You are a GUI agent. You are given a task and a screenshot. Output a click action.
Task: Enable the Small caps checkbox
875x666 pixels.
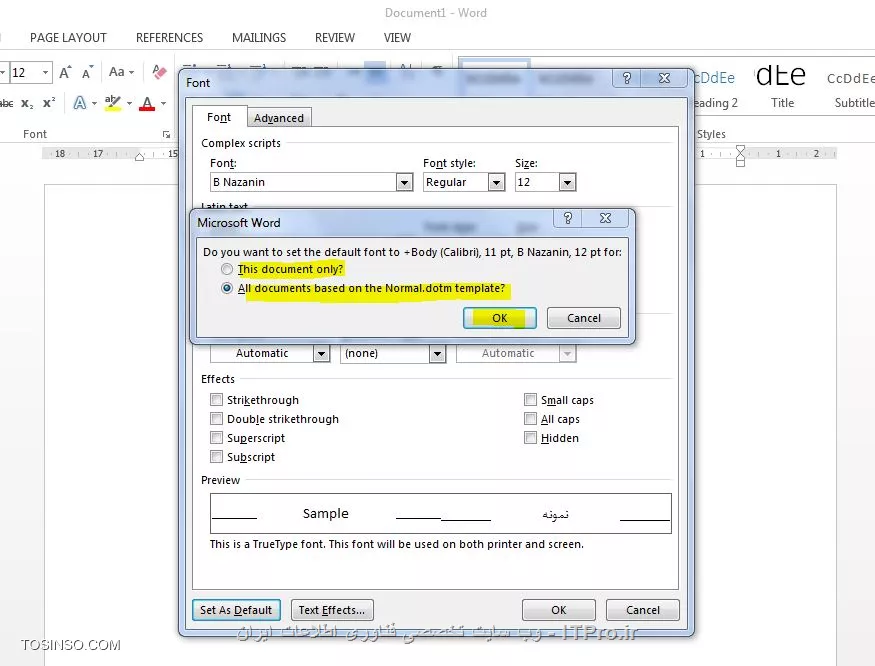(x=530, y=400)
